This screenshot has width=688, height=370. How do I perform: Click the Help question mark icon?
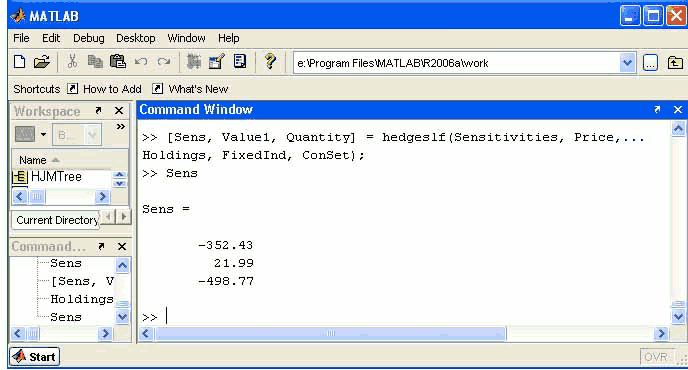click(270, 61)
